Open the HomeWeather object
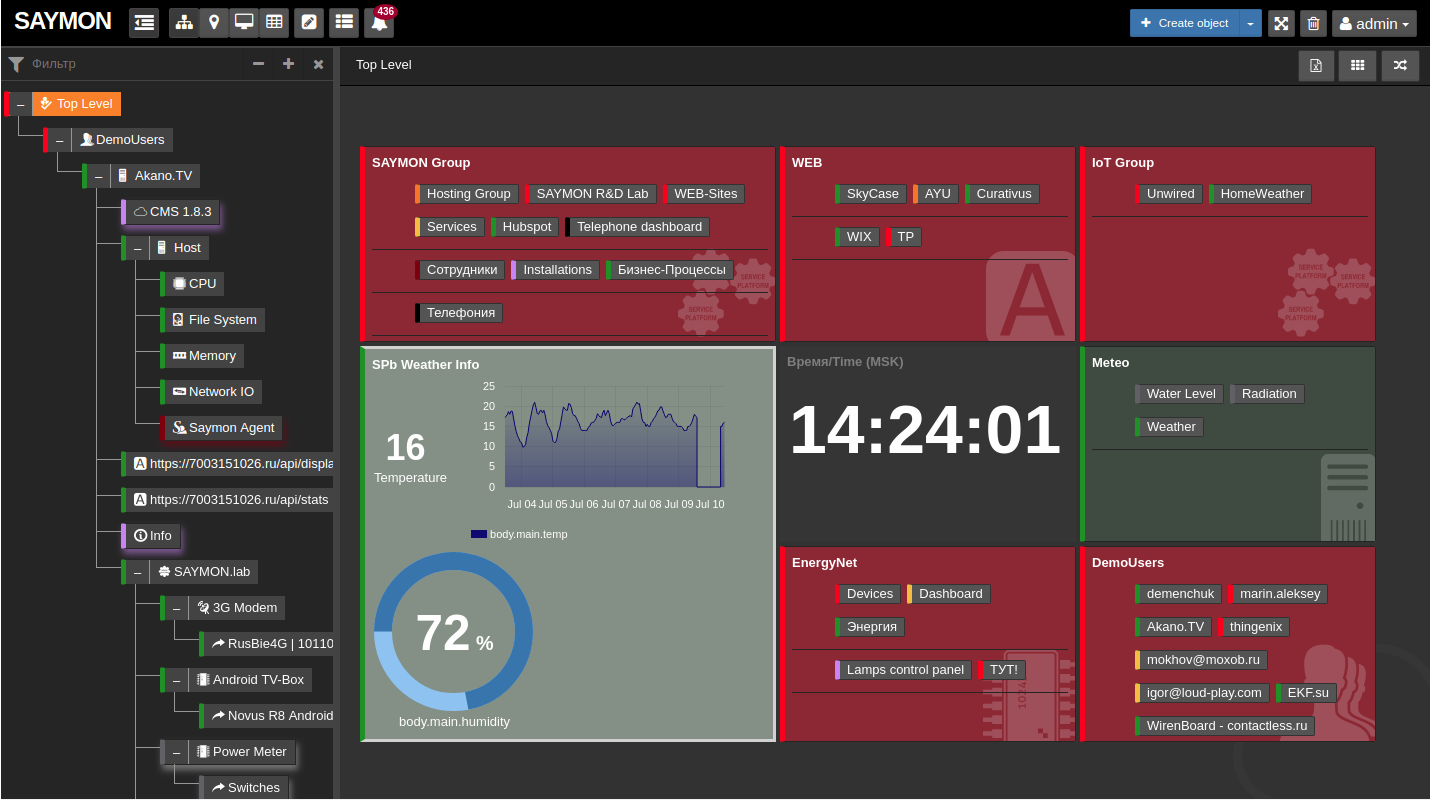Viewport: 1430px width, 800px height. [1261, 194]
